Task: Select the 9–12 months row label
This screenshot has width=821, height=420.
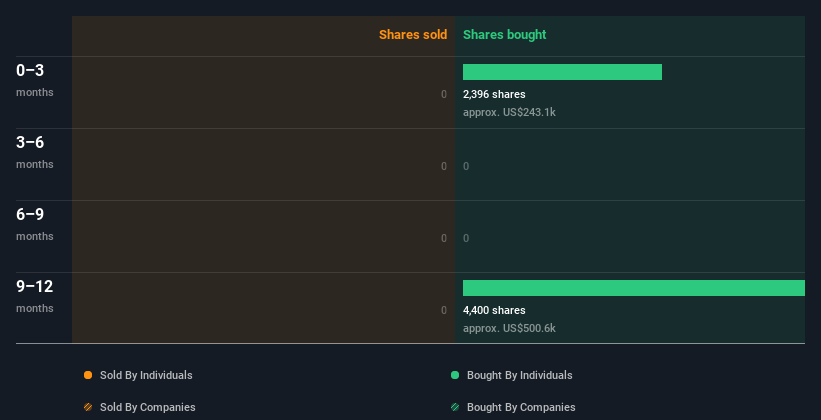Action: click(35, 296)
